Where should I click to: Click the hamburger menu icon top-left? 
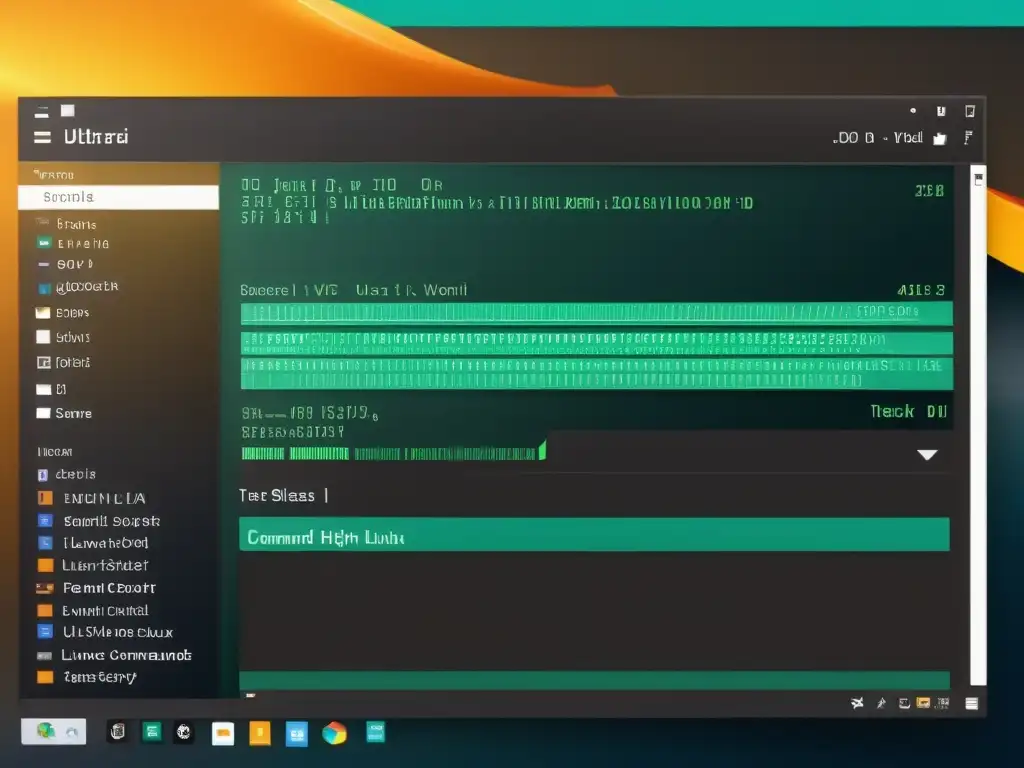(40, 137)
